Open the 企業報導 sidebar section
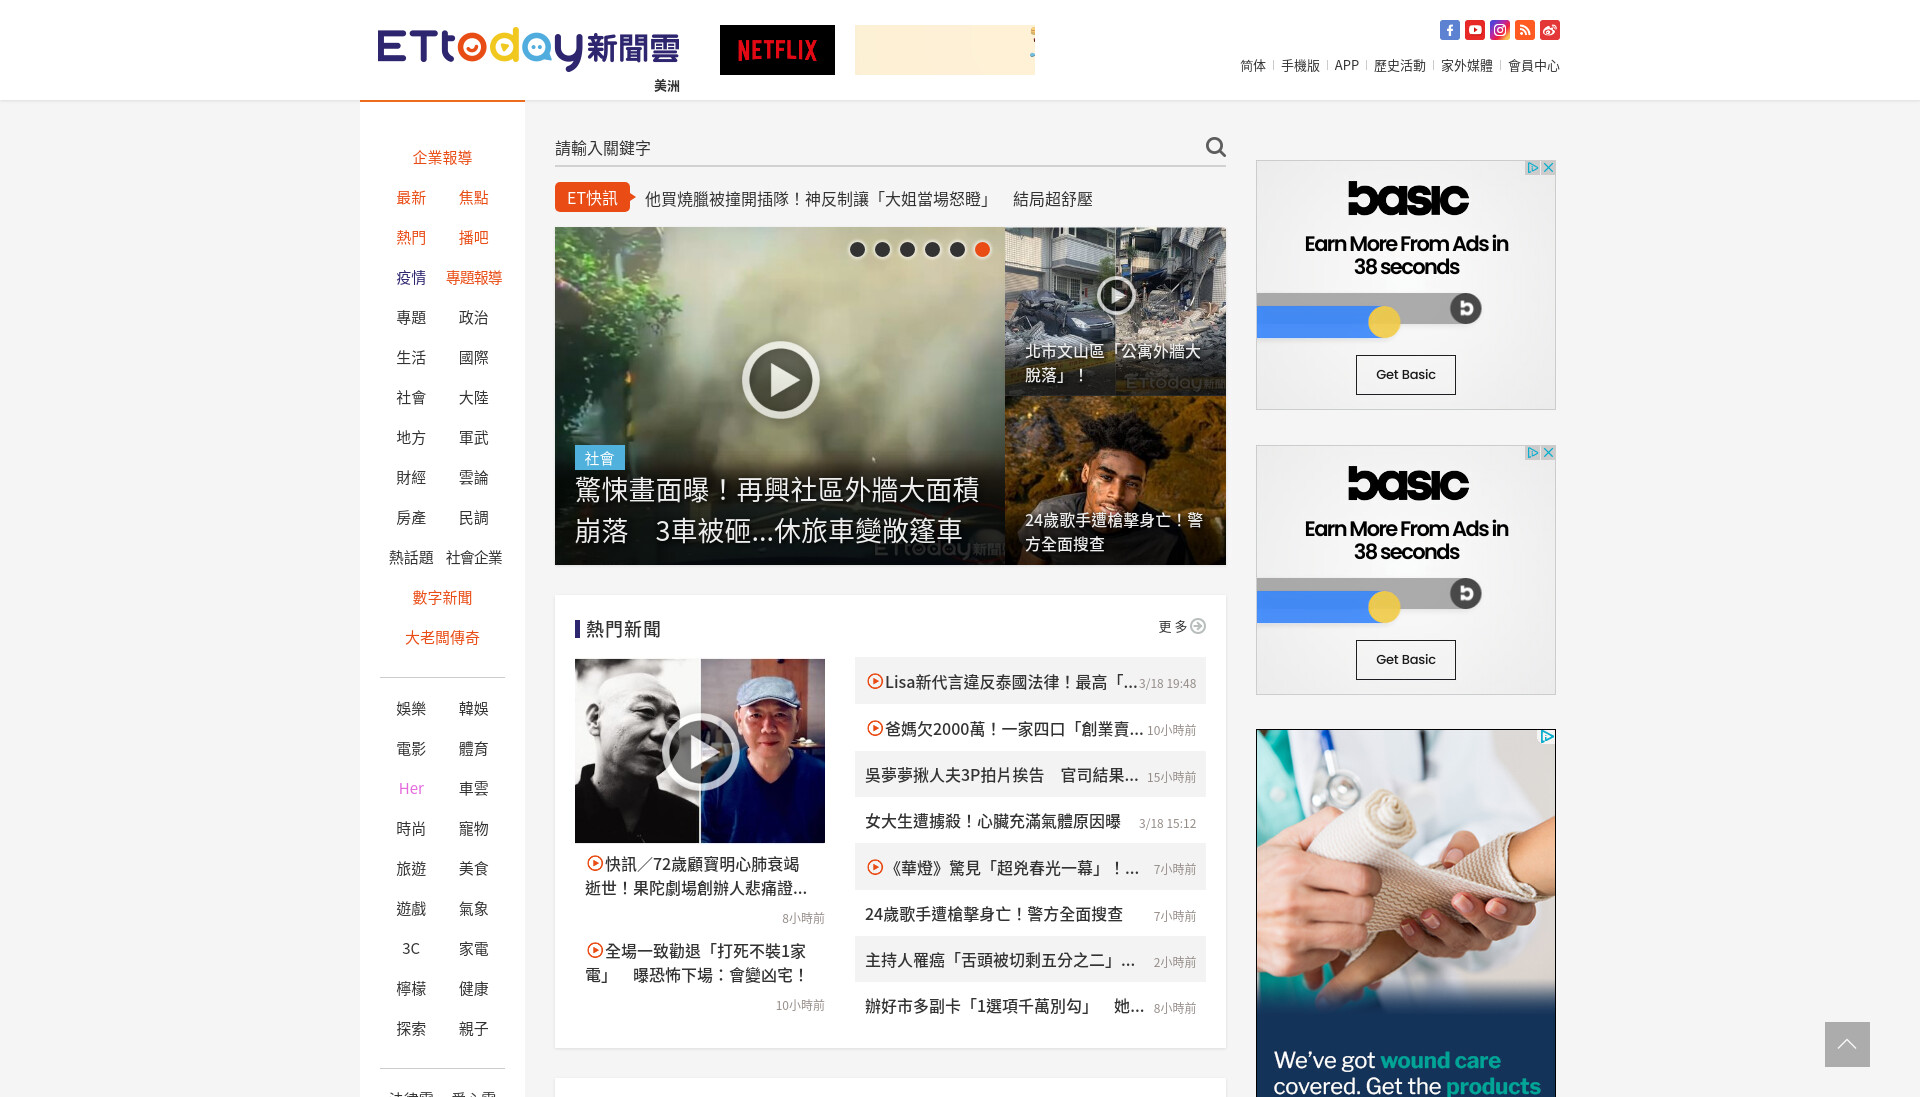This screenshot has height=1097, width=1920. [x=442, y=158]
